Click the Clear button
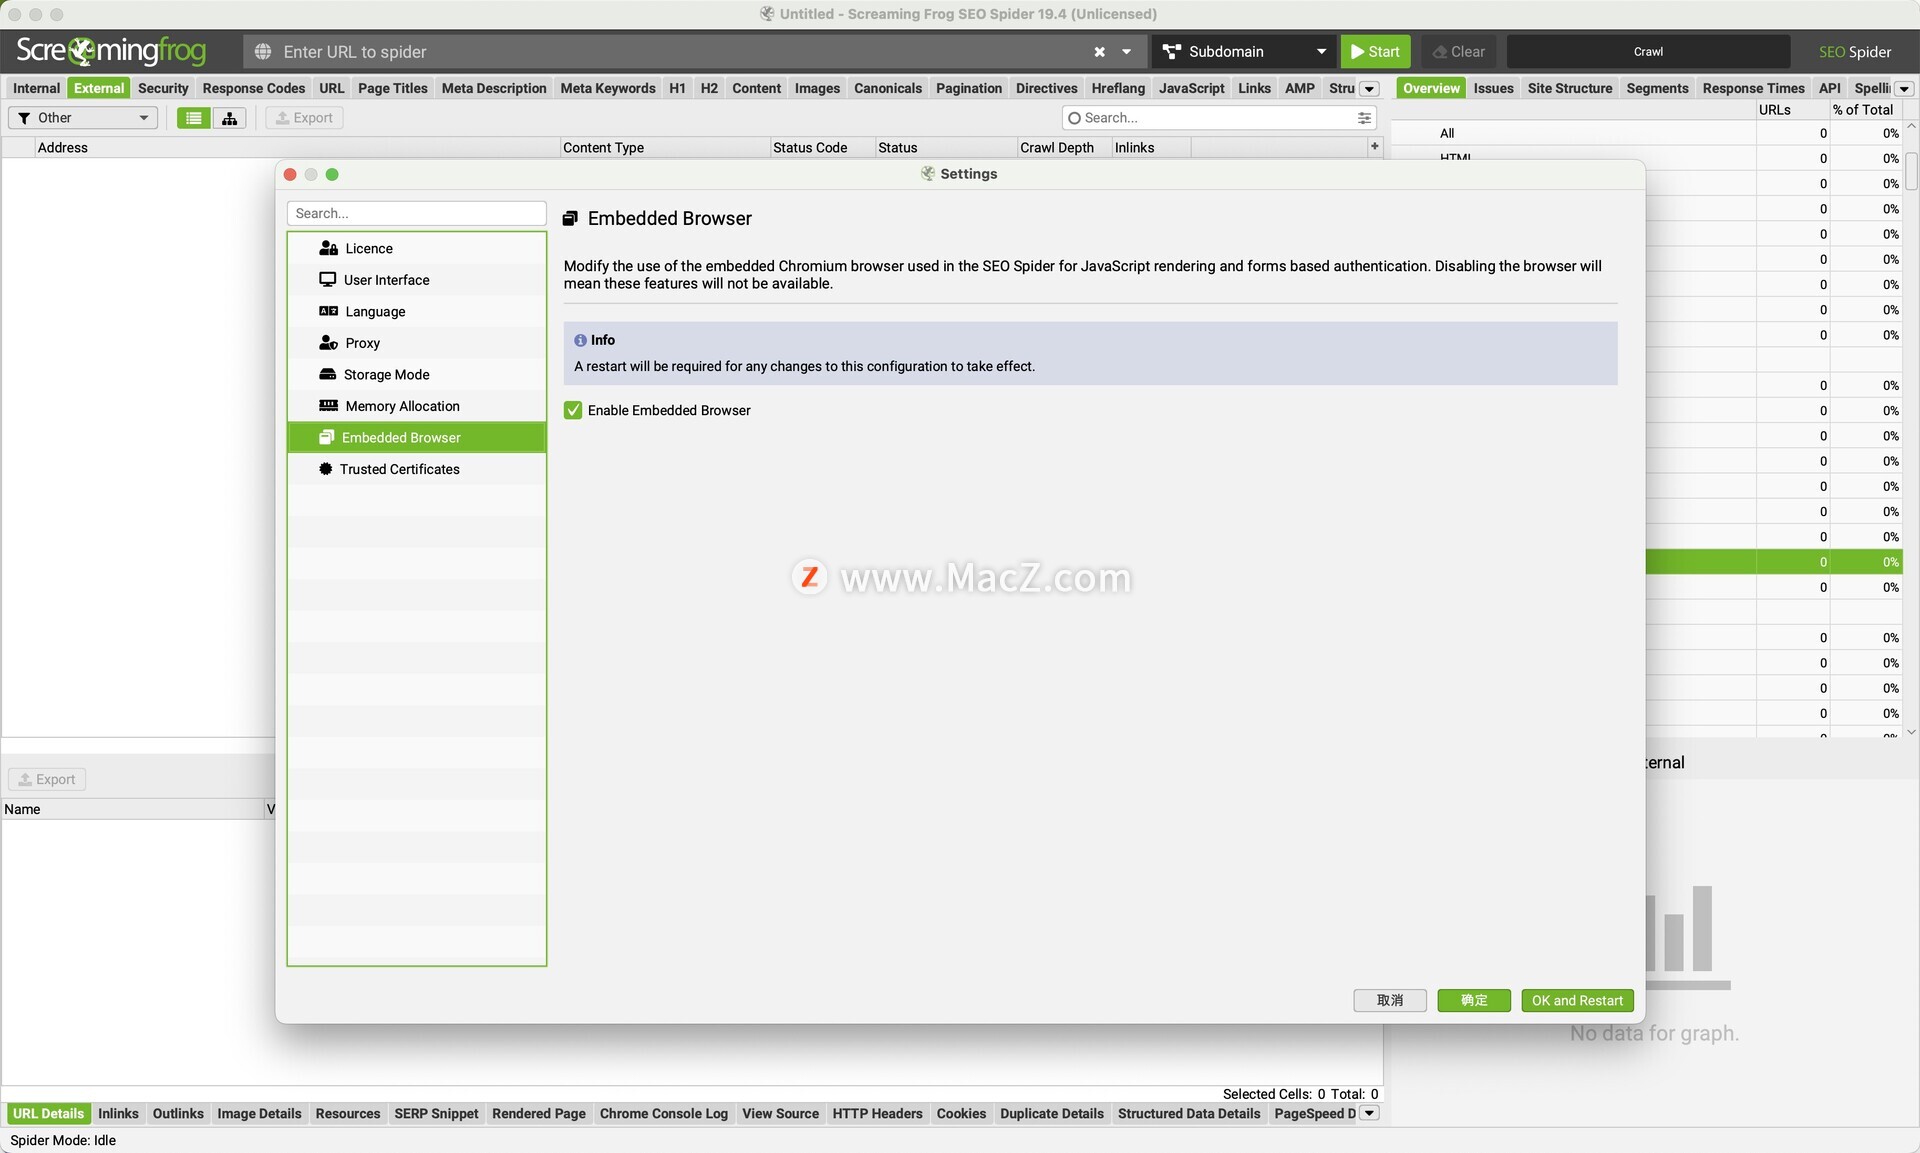 (1458, 52)
